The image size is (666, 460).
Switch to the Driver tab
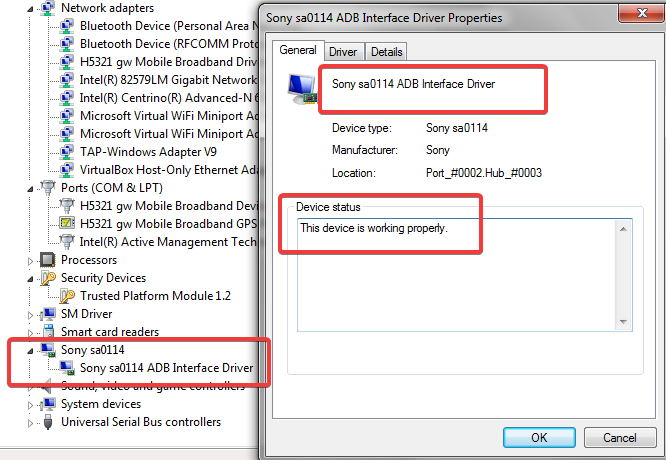343,52
